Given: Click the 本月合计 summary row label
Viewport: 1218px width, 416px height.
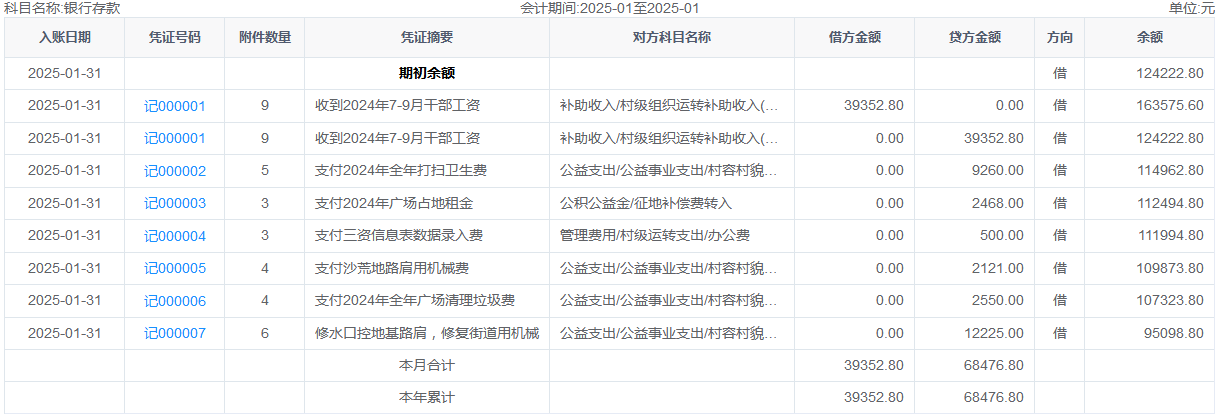Looking at the screenshot, I should [427, 366].
